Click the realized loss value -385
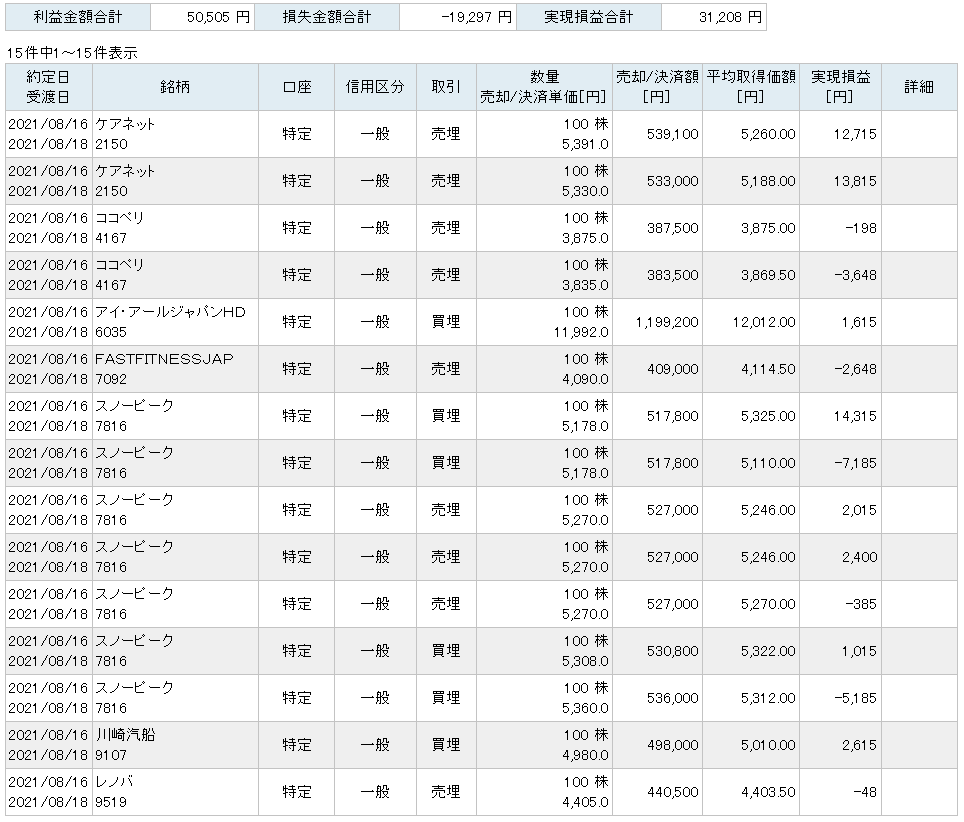Viewport: 964px width, 822px height. coord(861,604)
